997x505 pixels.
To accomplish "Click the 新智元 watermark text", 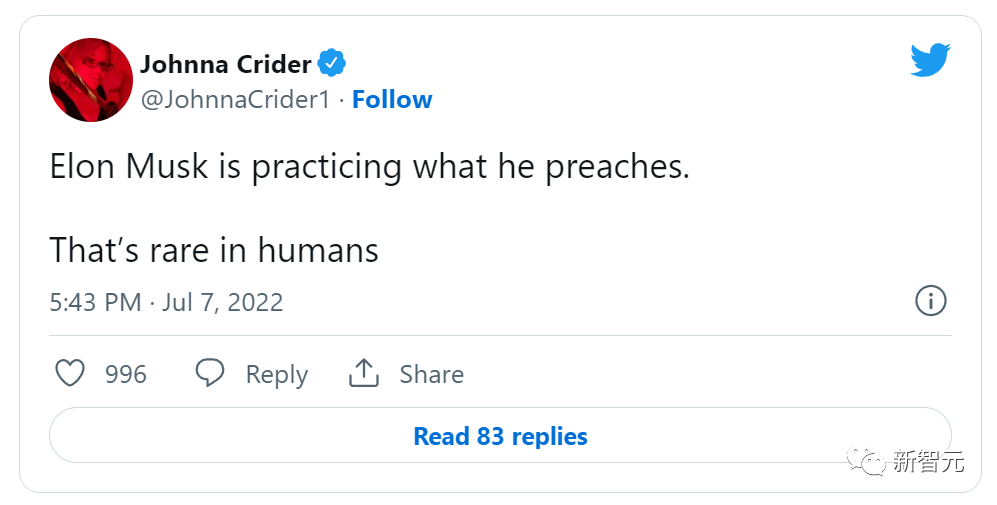I will (928, 461).
